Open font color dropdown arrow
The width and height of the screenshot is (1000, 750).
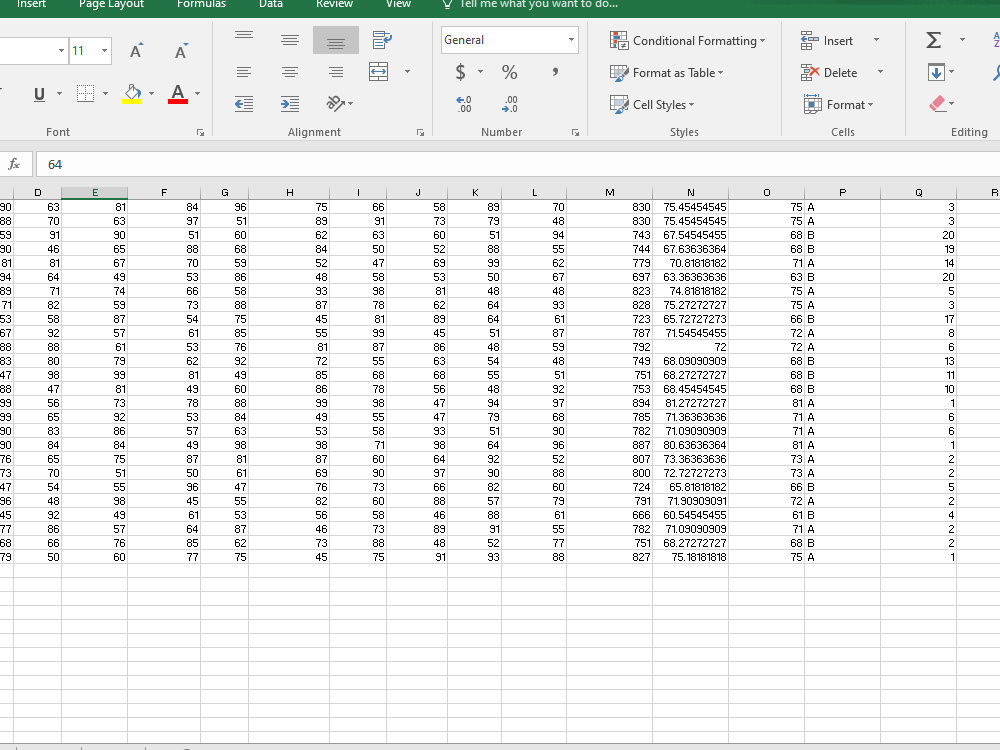coord(198,94)
